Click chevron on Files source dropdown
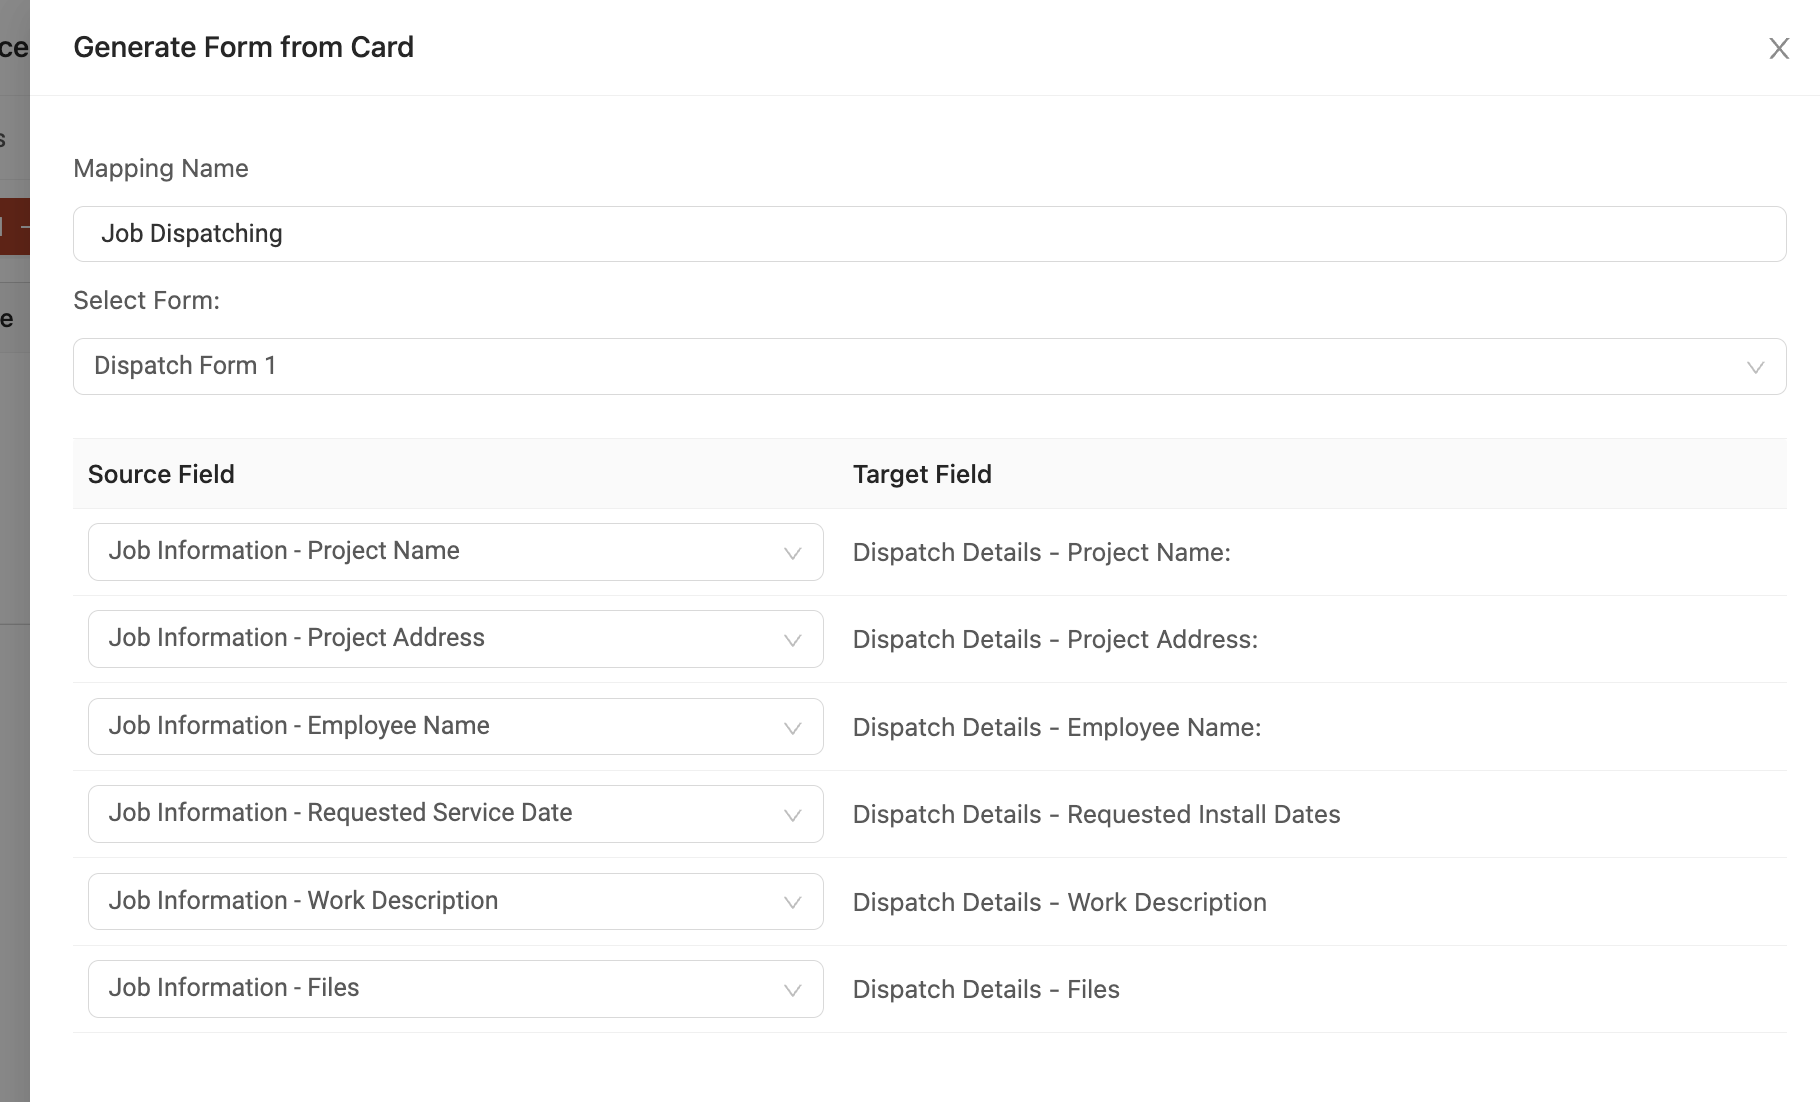The image size is (1820, 1102). (x=792, y=990)
